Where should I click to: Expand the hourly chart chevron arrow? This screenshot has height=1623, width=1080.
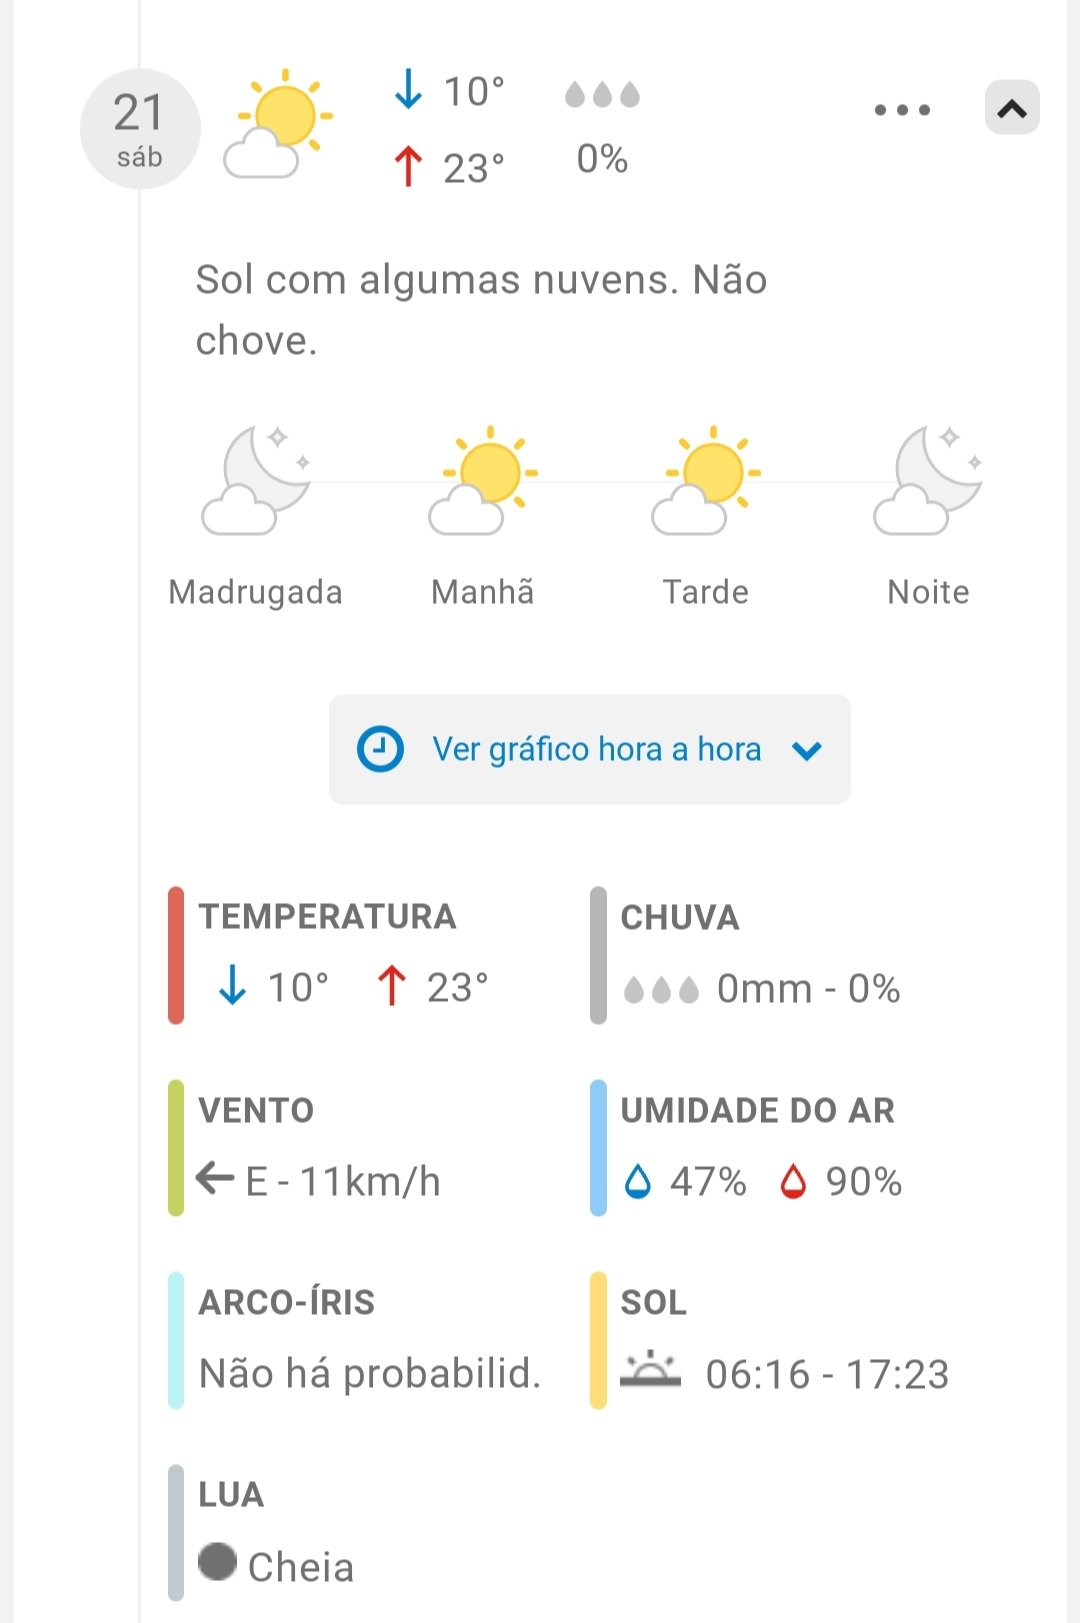point(807,750)
